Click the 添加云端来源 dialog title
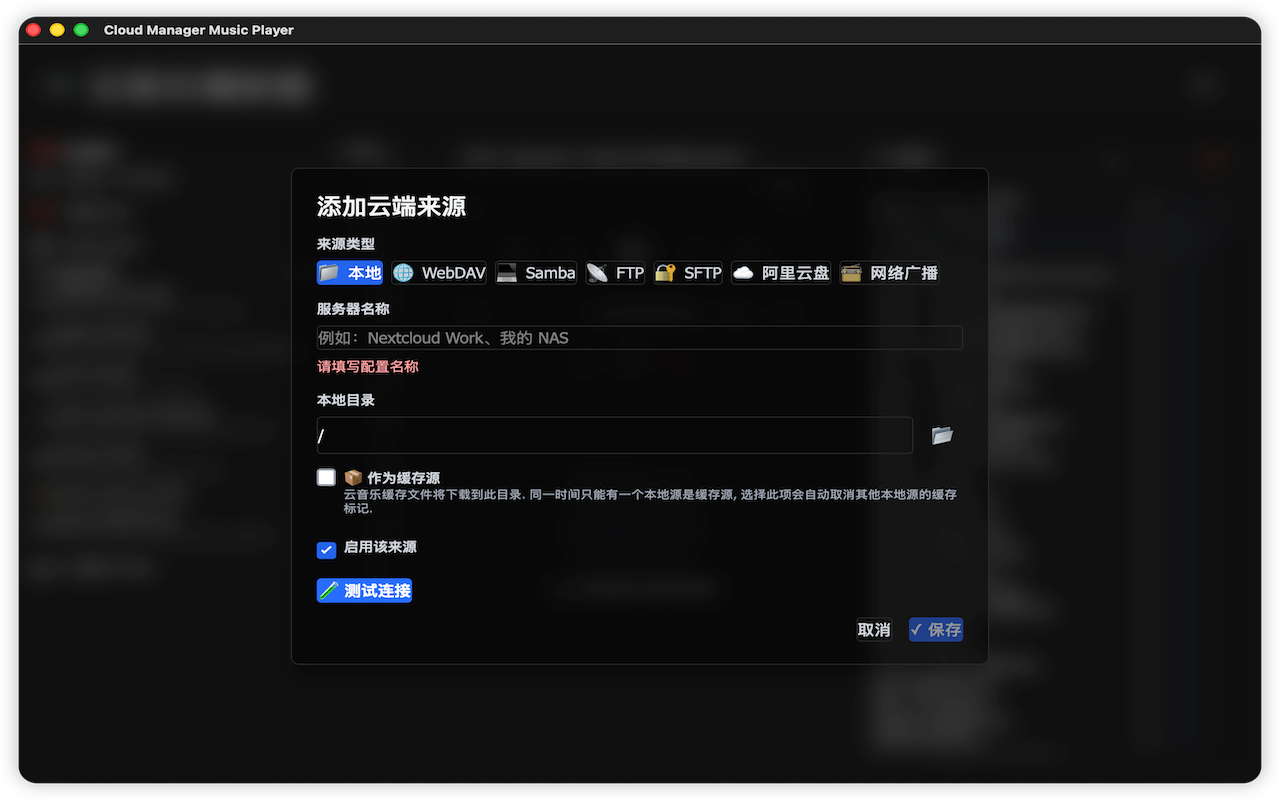 pyautogui.click(x=392, y=207)
